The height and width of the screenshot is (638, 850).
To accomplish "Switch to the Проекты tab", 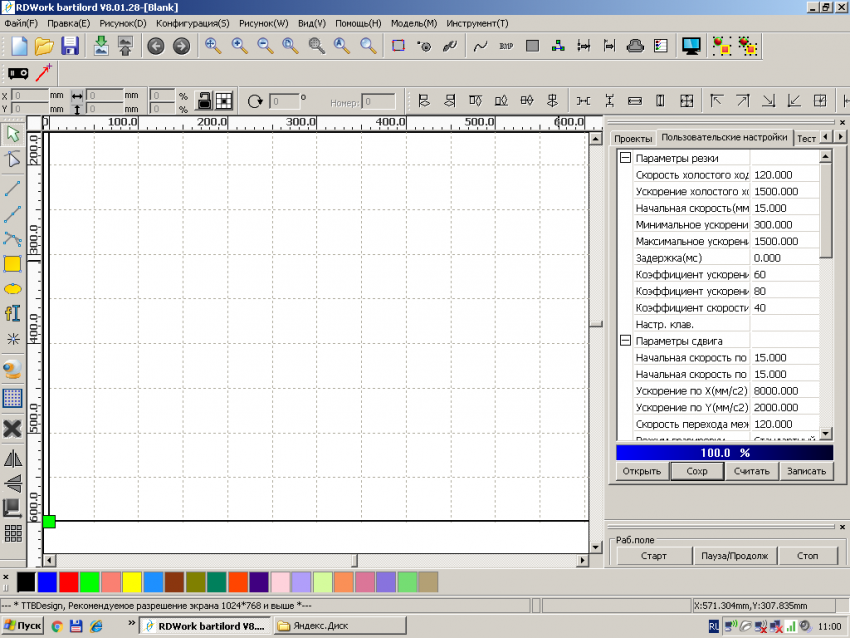I will (633, 138).
